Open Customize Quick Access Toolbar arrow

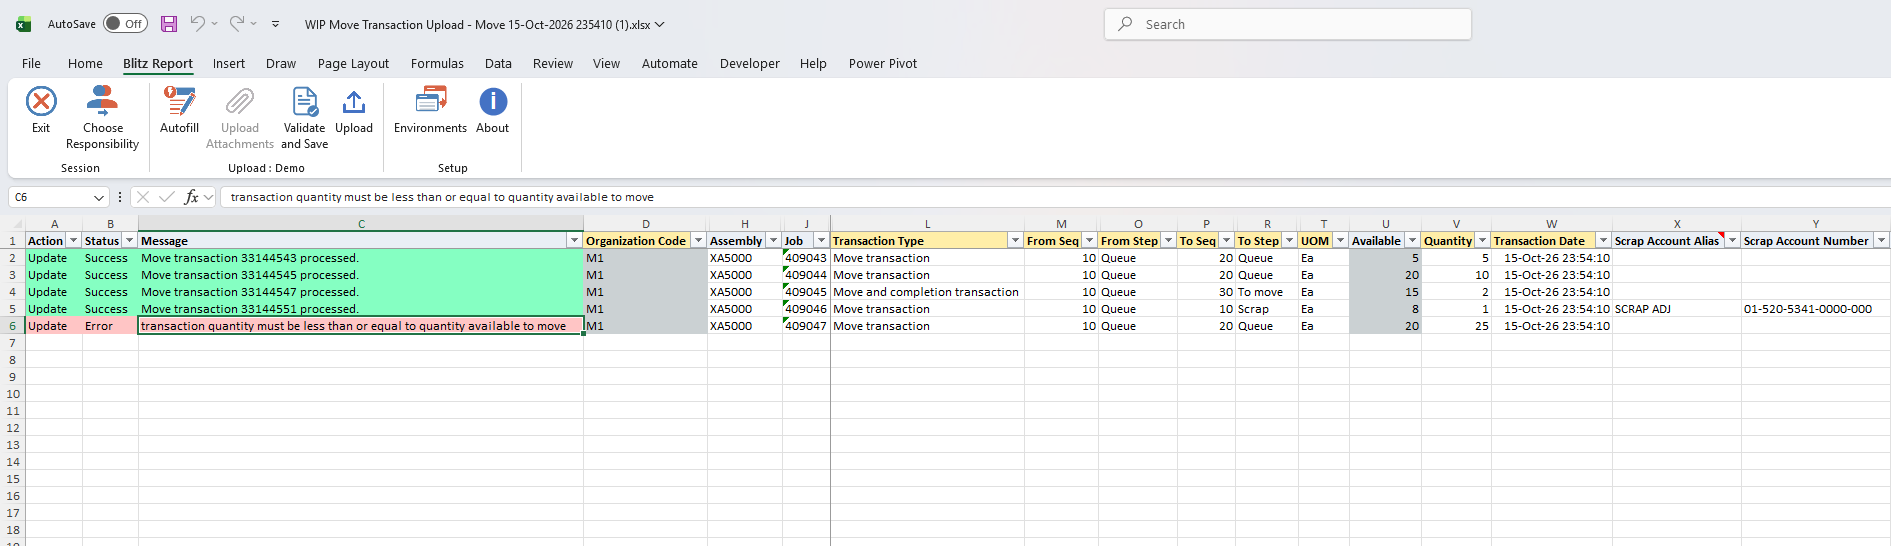[x=276, y=24]
